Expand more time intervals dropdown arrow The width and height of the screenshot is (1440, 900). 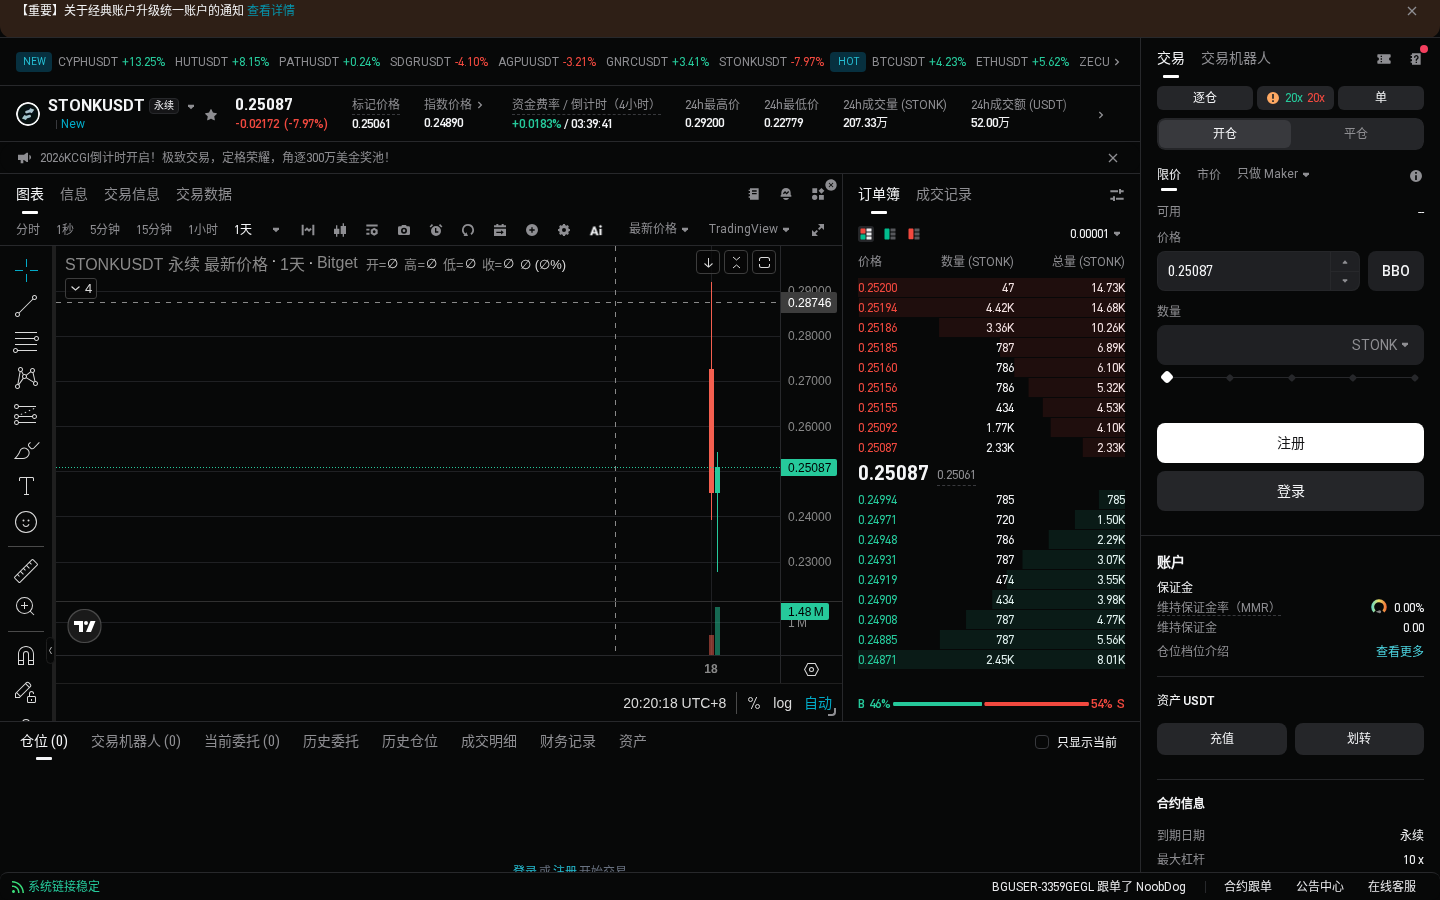(276, 230)
